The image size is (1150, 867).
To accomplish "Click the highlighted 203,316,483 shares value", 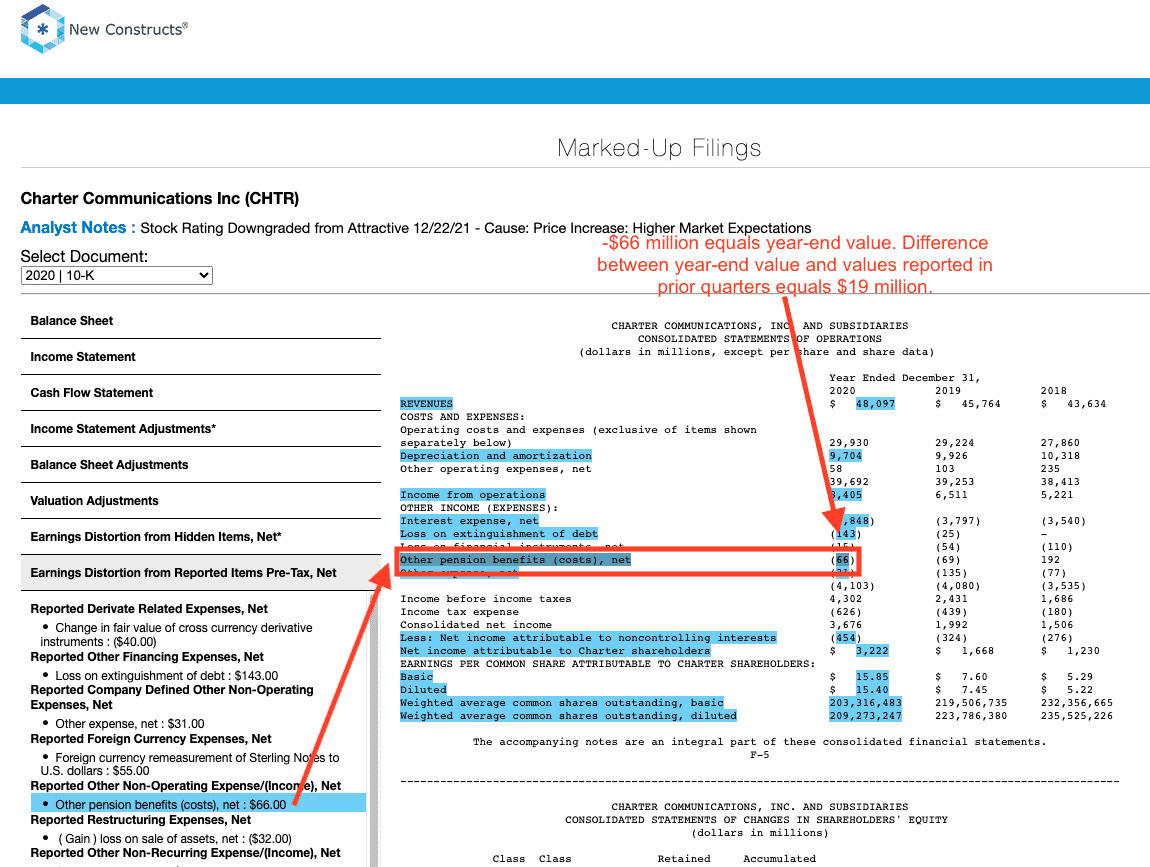I will tap(865, 703).
